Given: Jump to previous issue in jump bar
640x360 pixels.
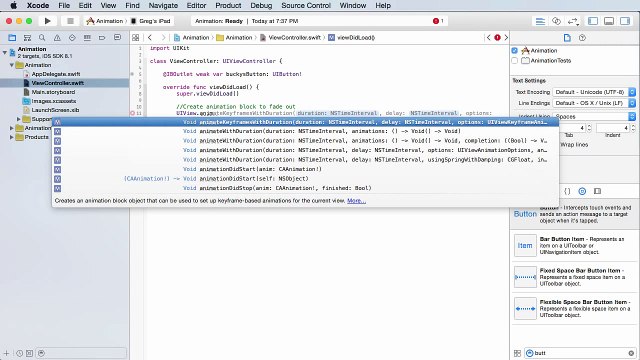Looking at the screenshot, I should [489, 38].
